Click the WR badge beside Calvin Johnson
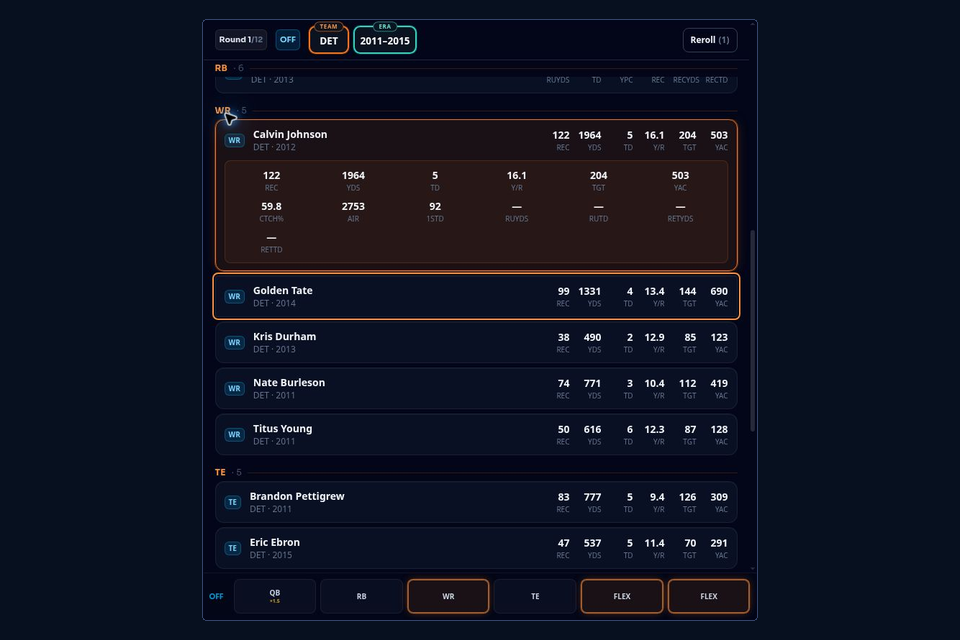Viewport: 960px width, 640px height. click(234, 140)
